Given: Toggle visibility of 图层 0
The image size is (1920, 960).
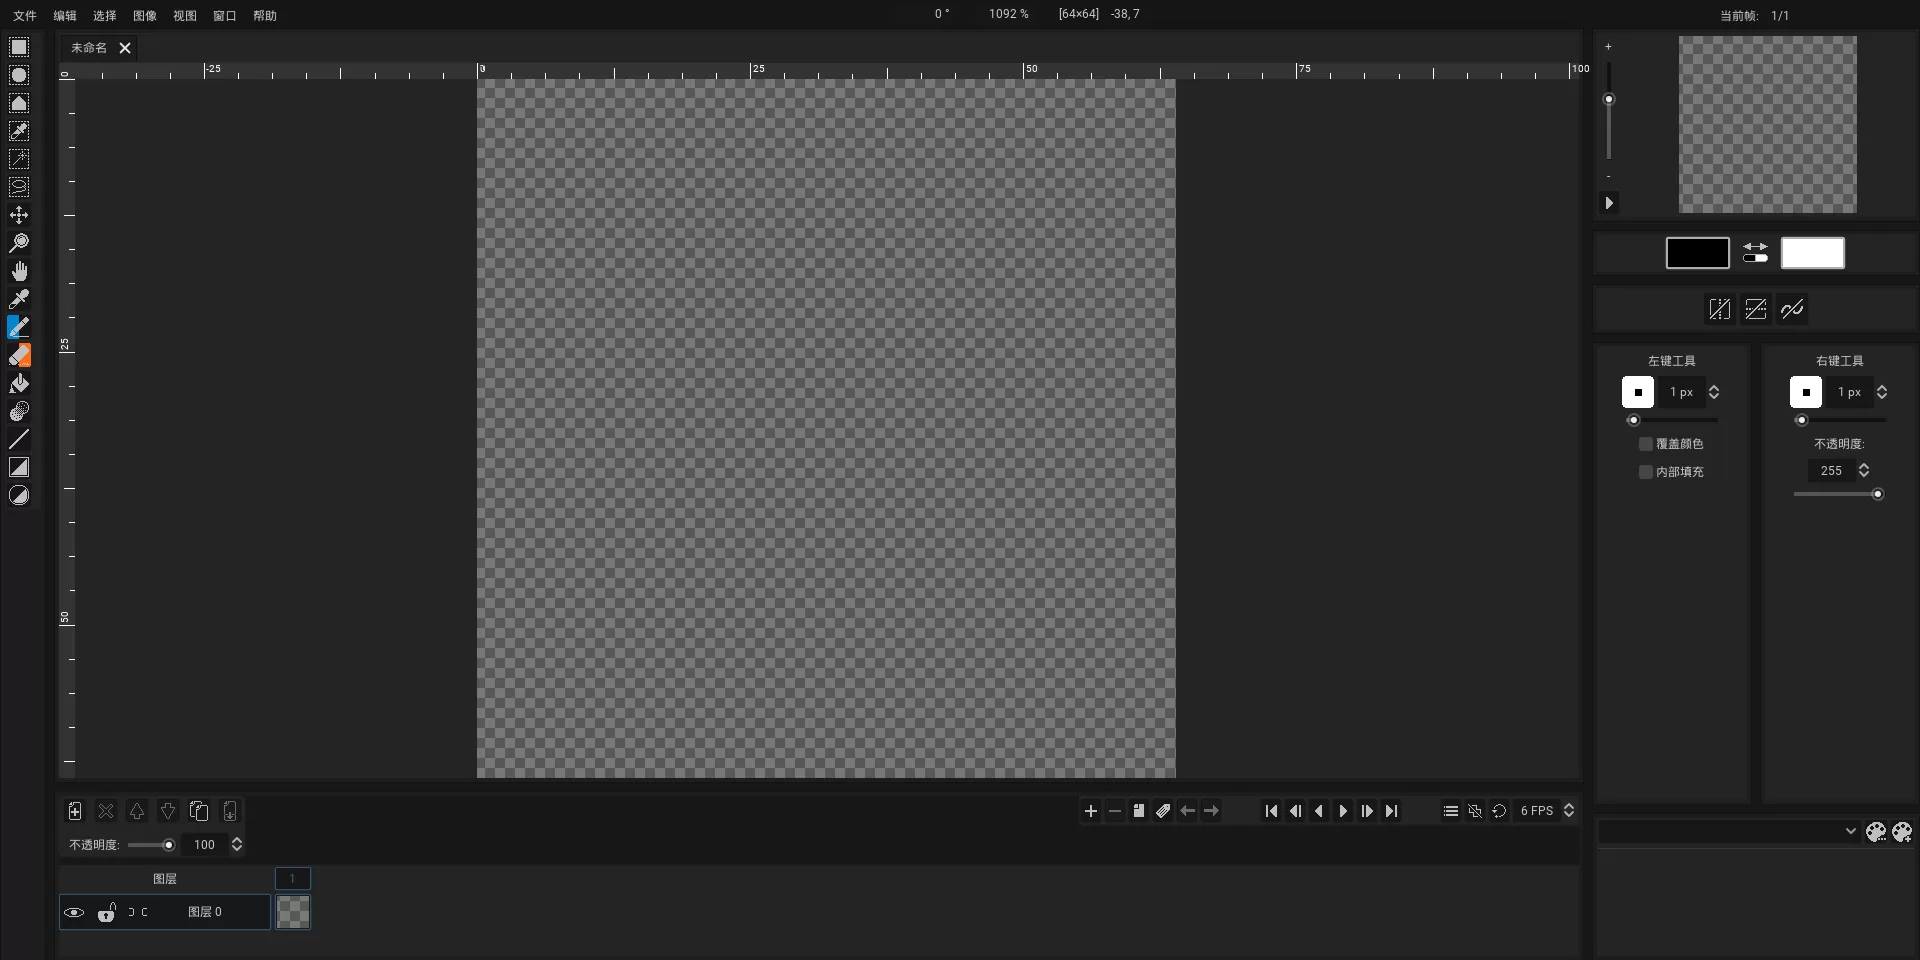Looking at the screenshot, I should pos(75,913).
